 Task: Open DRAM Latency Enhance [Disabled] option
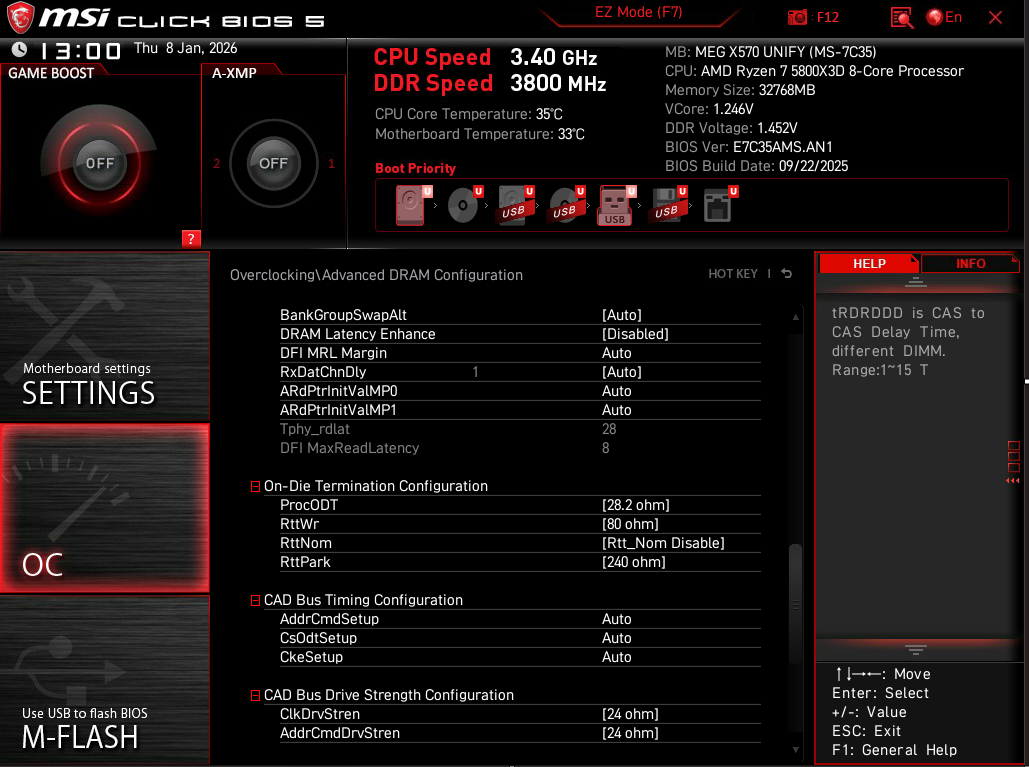(635, 334)
